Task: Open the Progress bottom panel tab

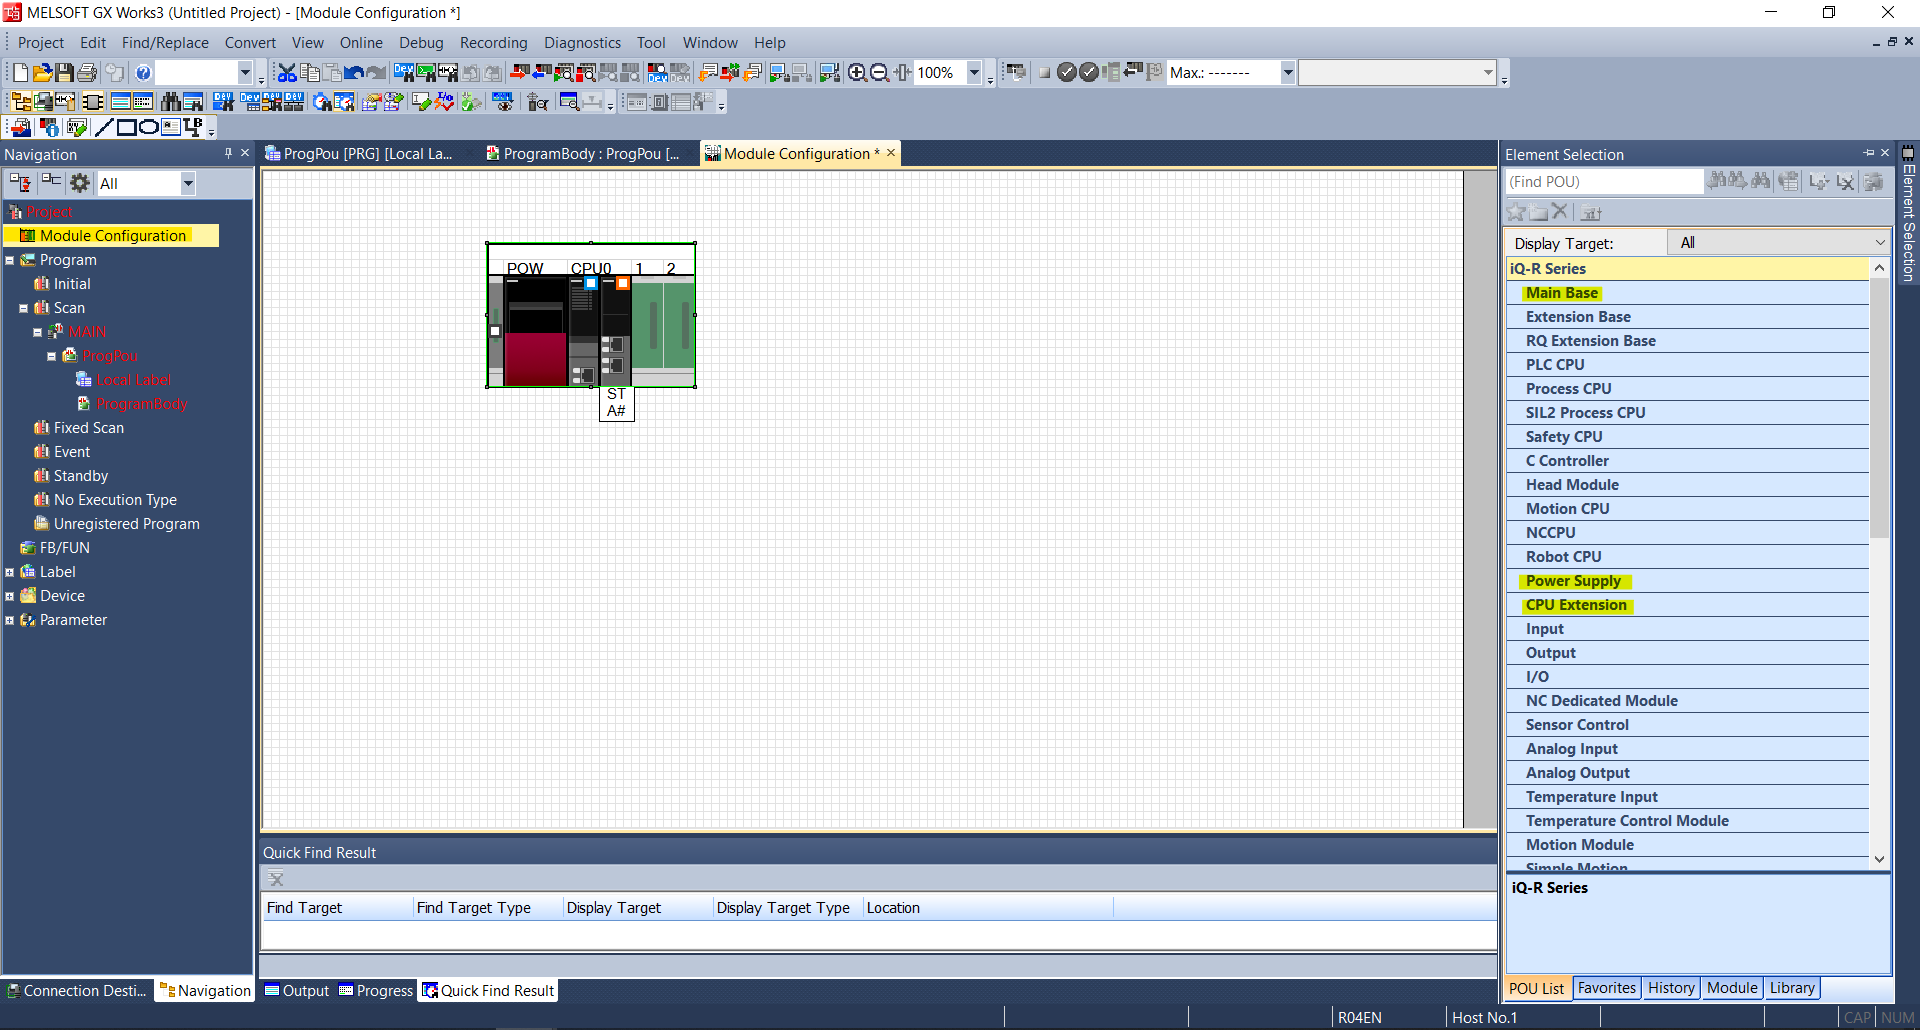Action: [x=376, y=991]
